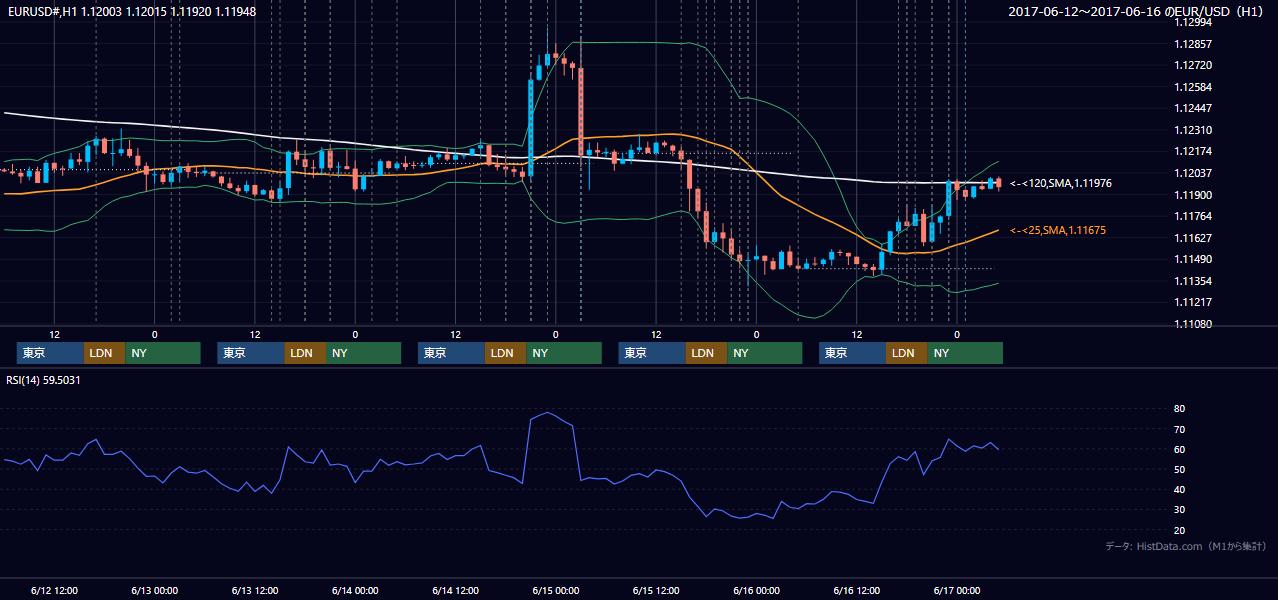The height and width of the screenshot is (600, 1278).
Task: Click price level 1.11217 on axis
Action: tap(1193, 302)
